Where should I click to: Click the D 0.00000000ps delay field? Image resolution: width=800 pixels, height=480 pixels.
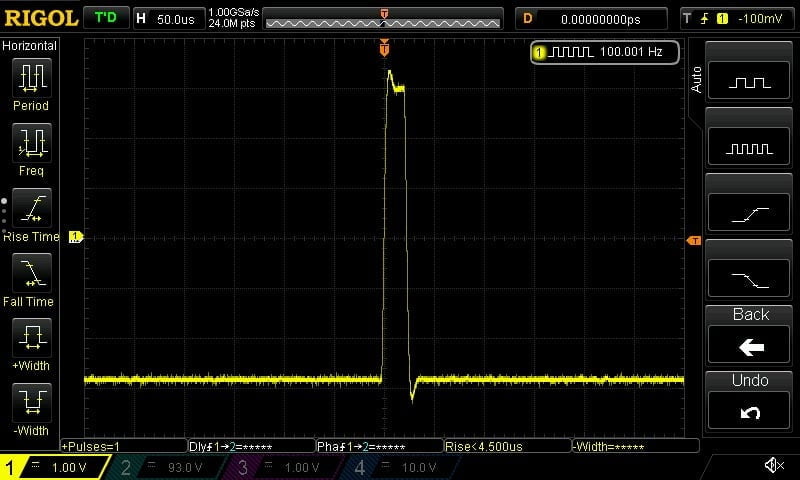tap(591, 19)
